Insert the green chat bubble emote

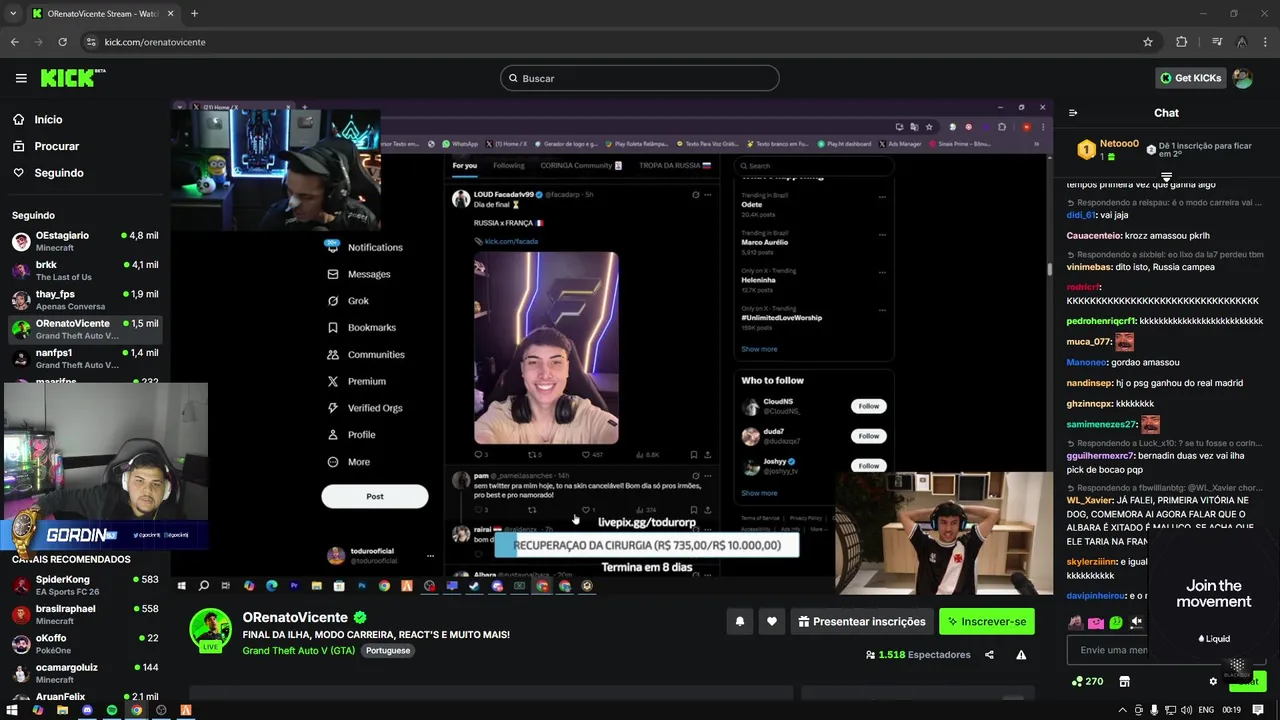tap(1116, 622)
